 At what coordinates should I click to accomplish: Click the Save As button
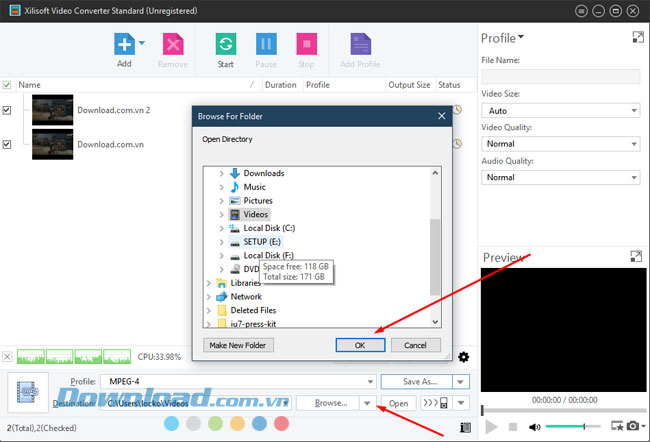417,381
